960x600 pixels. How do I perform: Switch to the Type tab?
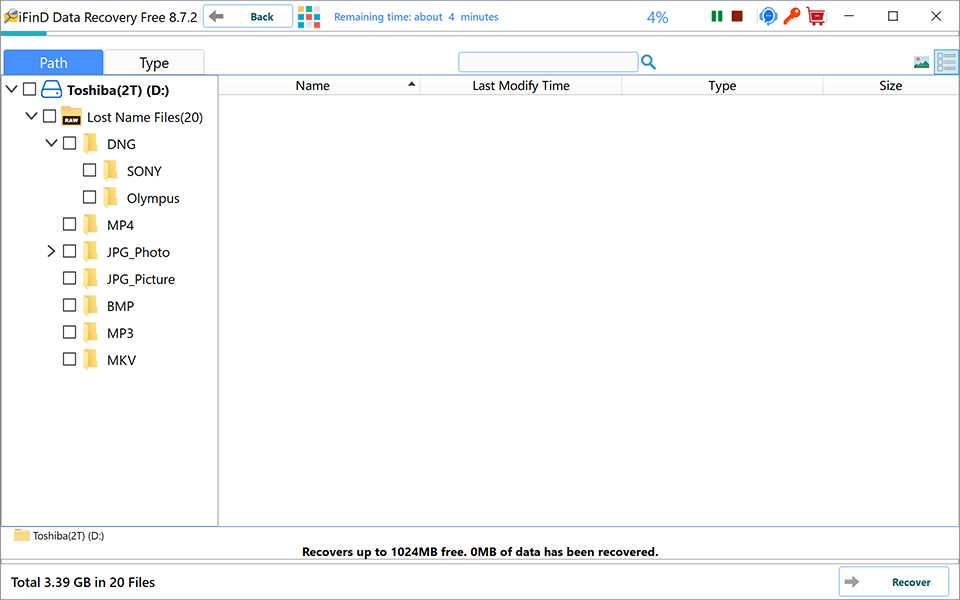tap(154, 62)
